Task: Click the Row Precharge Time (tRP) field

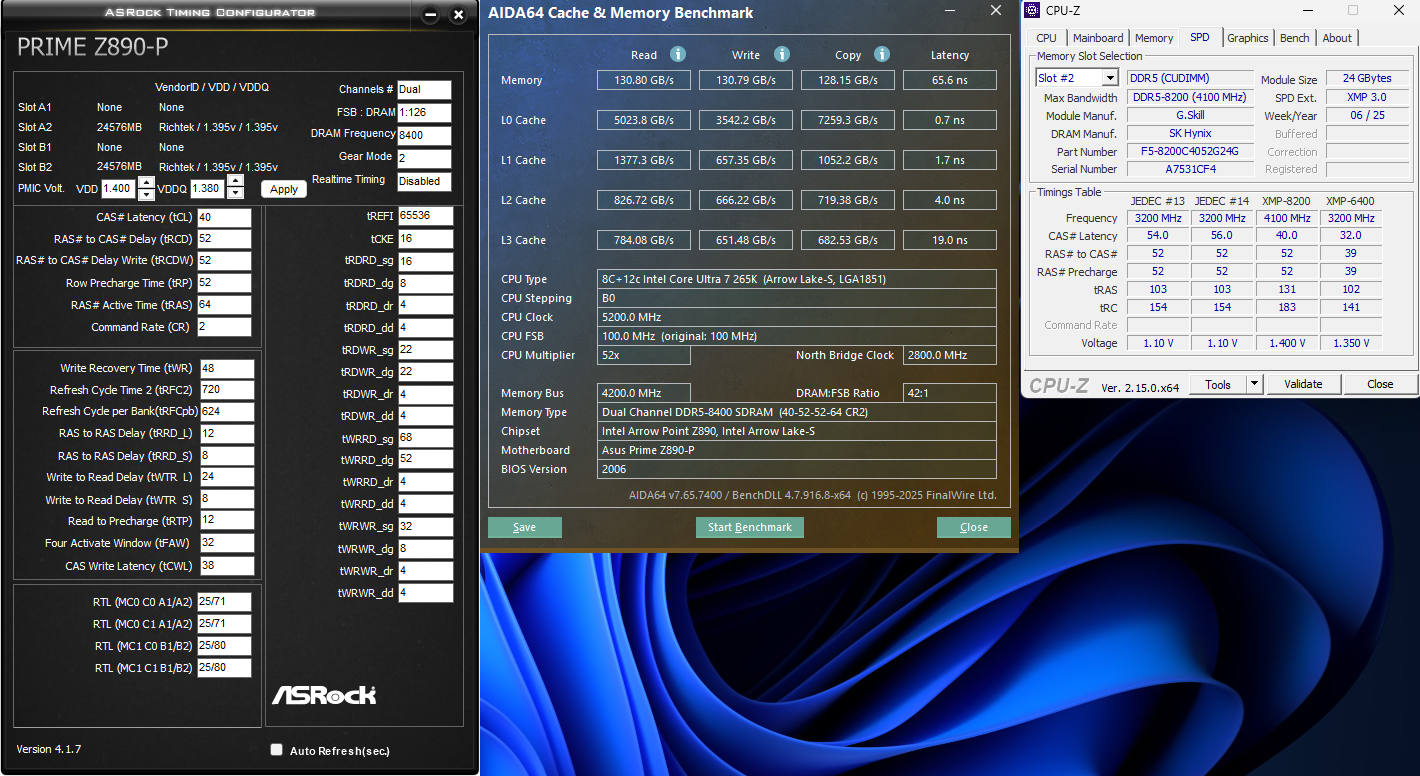Action: pos(224,283)
